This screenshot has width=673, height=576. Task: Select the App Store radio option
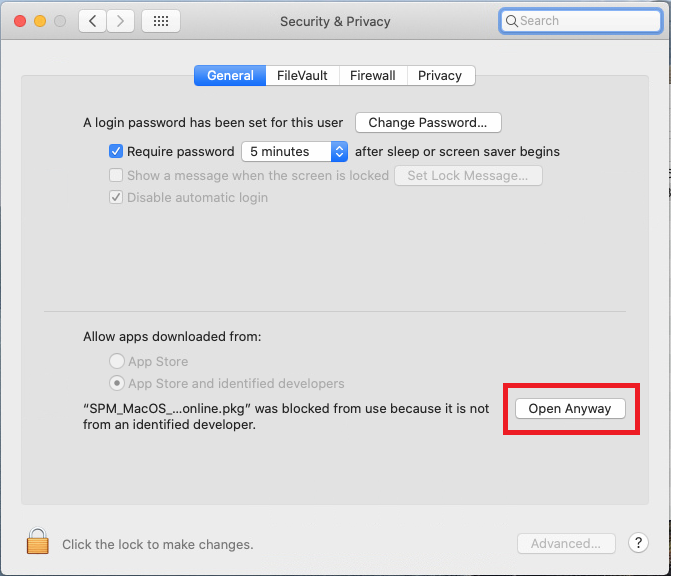(x=117, y=361)
